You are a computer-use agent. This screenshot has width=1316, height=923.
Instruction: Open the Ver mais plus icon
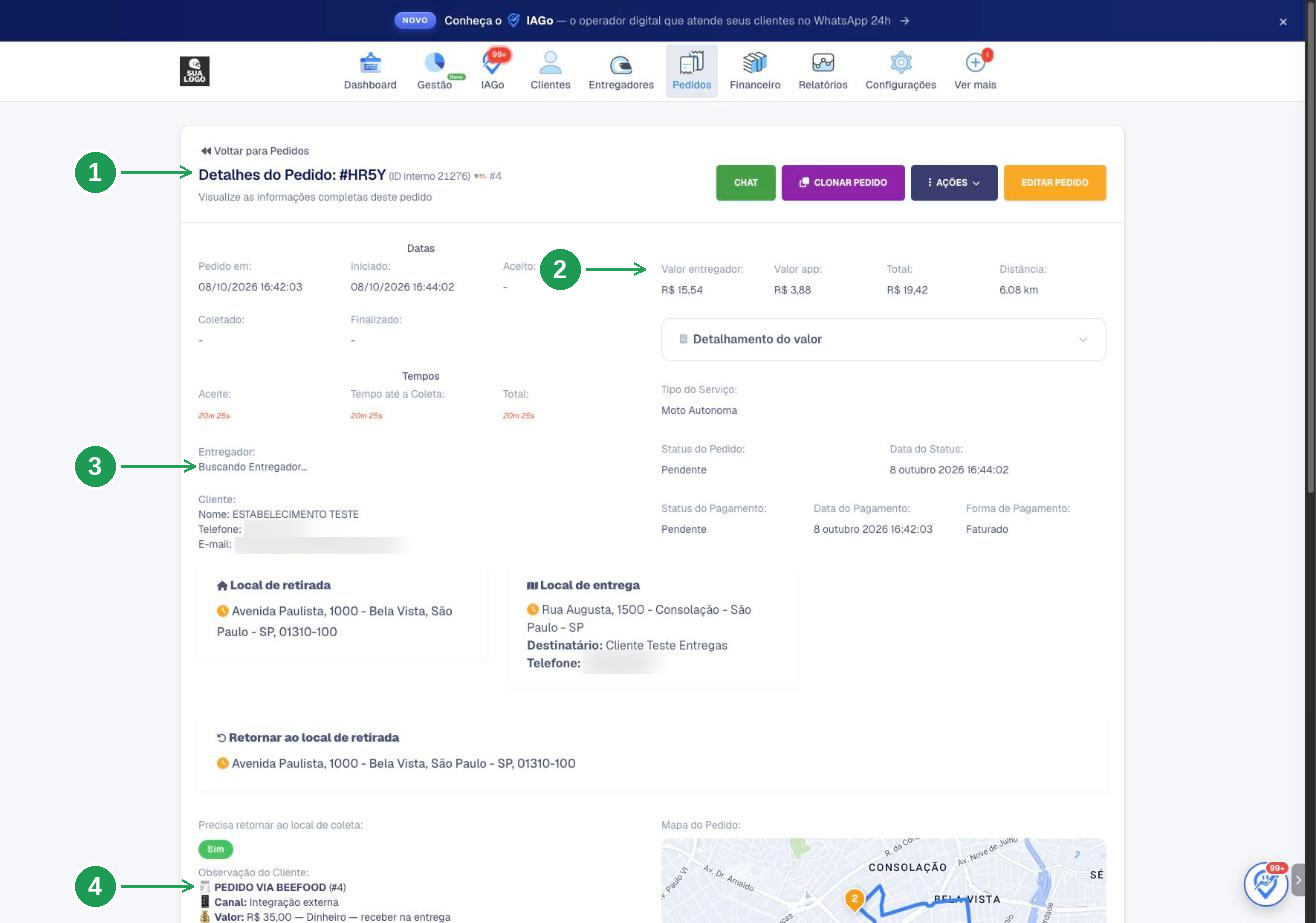coord(975,63)
